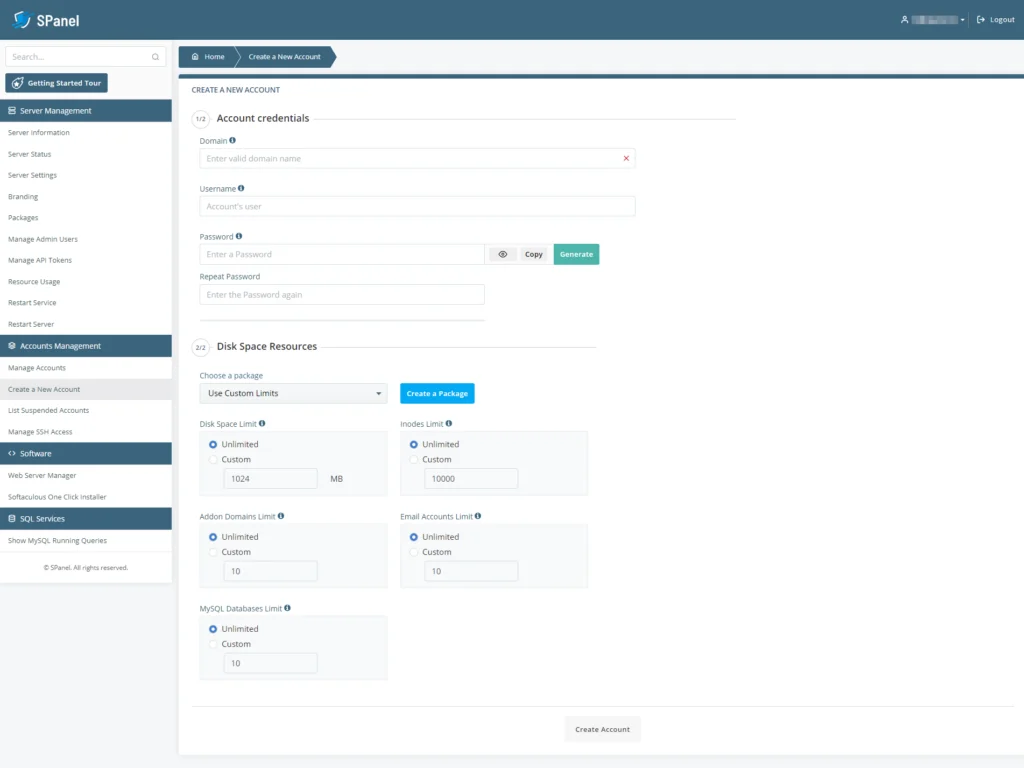Viewport: 1024px width, 768px height.
Task: Select Custom for Disk Space Limit
Action: pyautogui.click(x=211, y=459)
